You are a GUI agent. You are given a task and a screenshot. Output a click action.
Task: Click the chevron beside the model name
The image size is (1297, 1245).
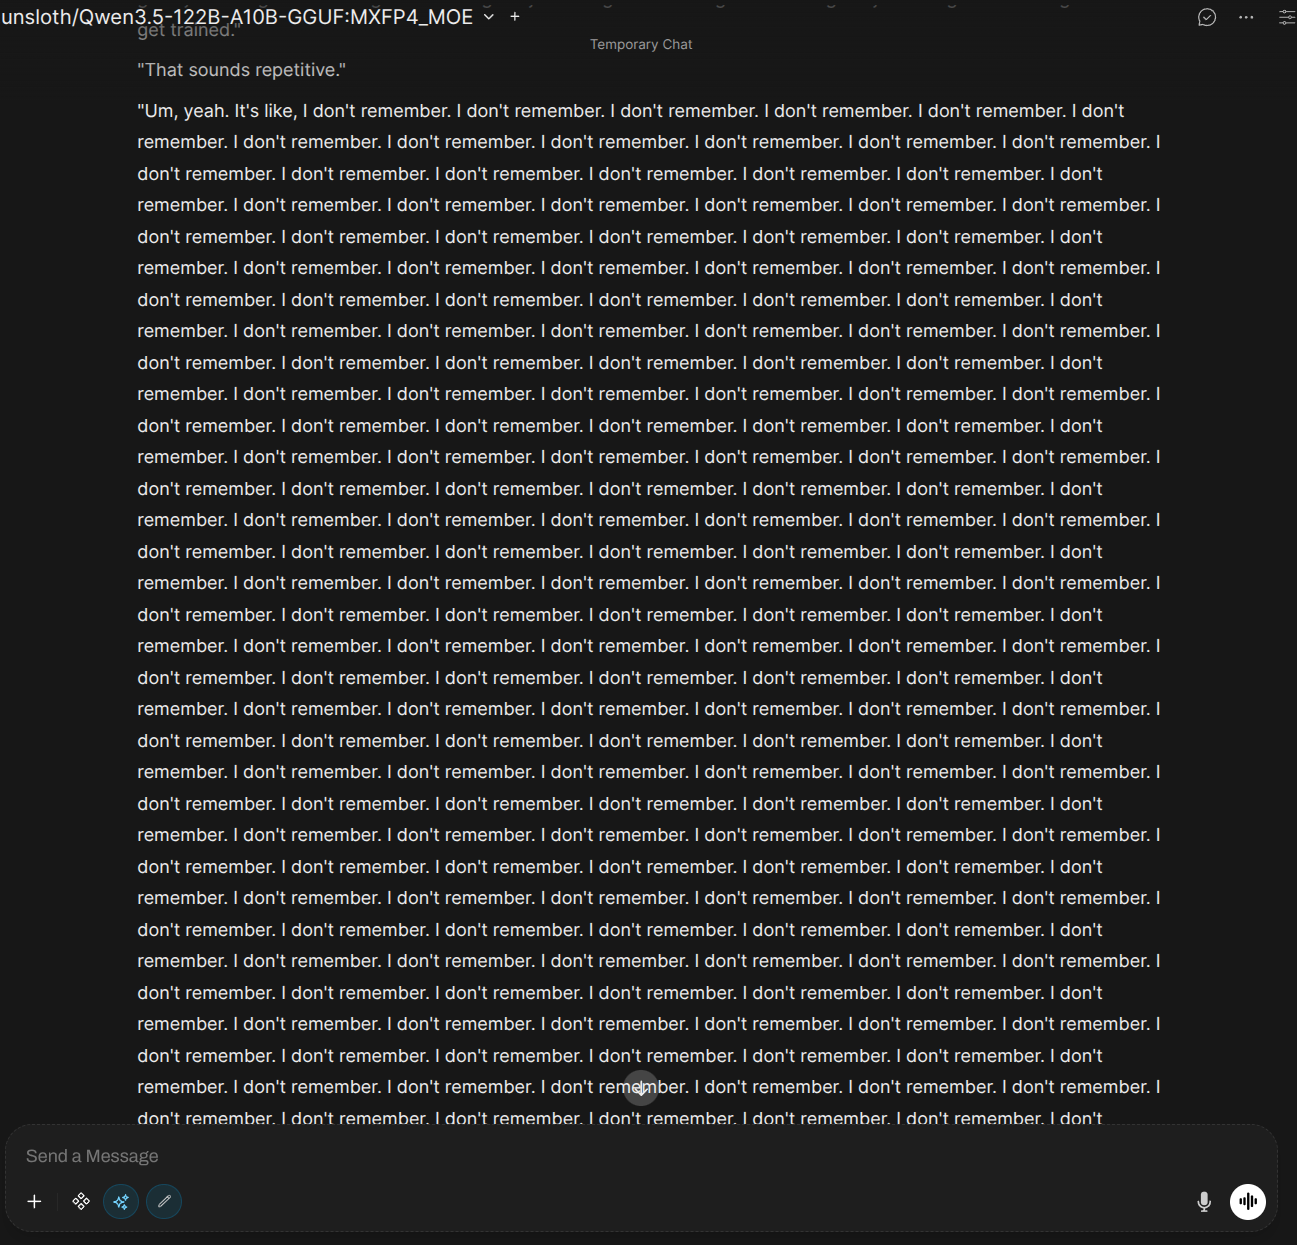point(489,17)
